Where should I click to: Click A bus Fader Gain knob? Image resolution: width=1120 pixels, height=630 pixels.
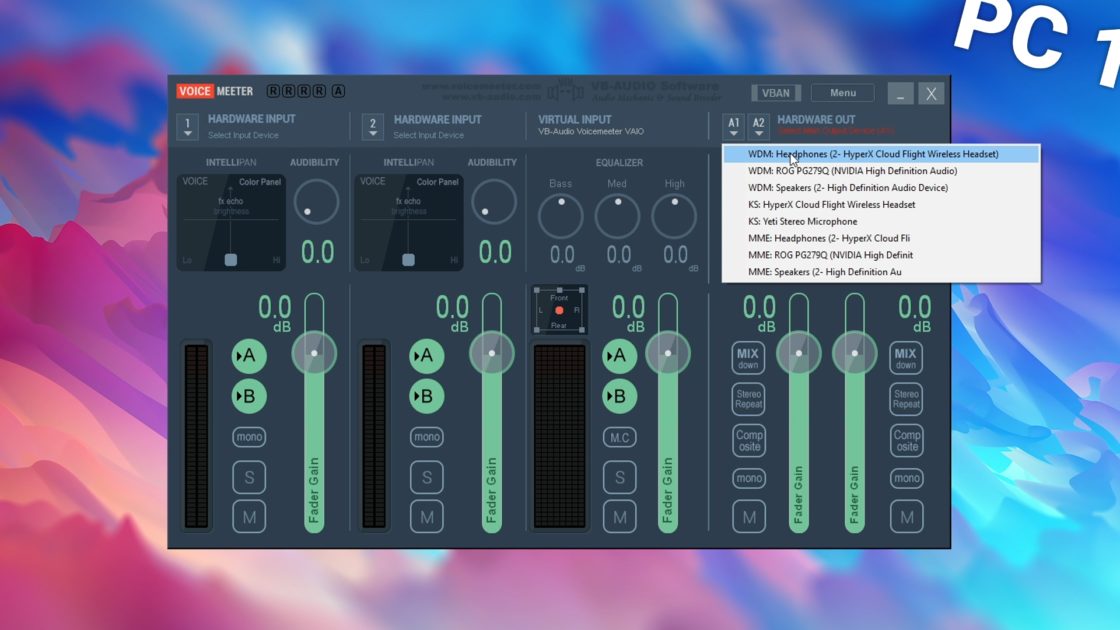click(x=799, y=353)
